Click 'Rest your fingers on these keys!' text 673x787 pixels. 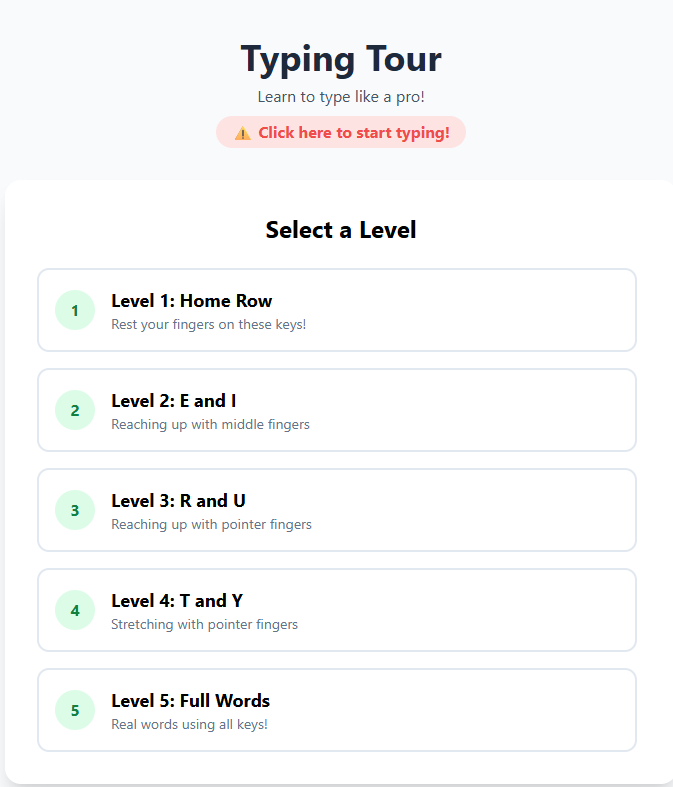(x=209, y=325)
